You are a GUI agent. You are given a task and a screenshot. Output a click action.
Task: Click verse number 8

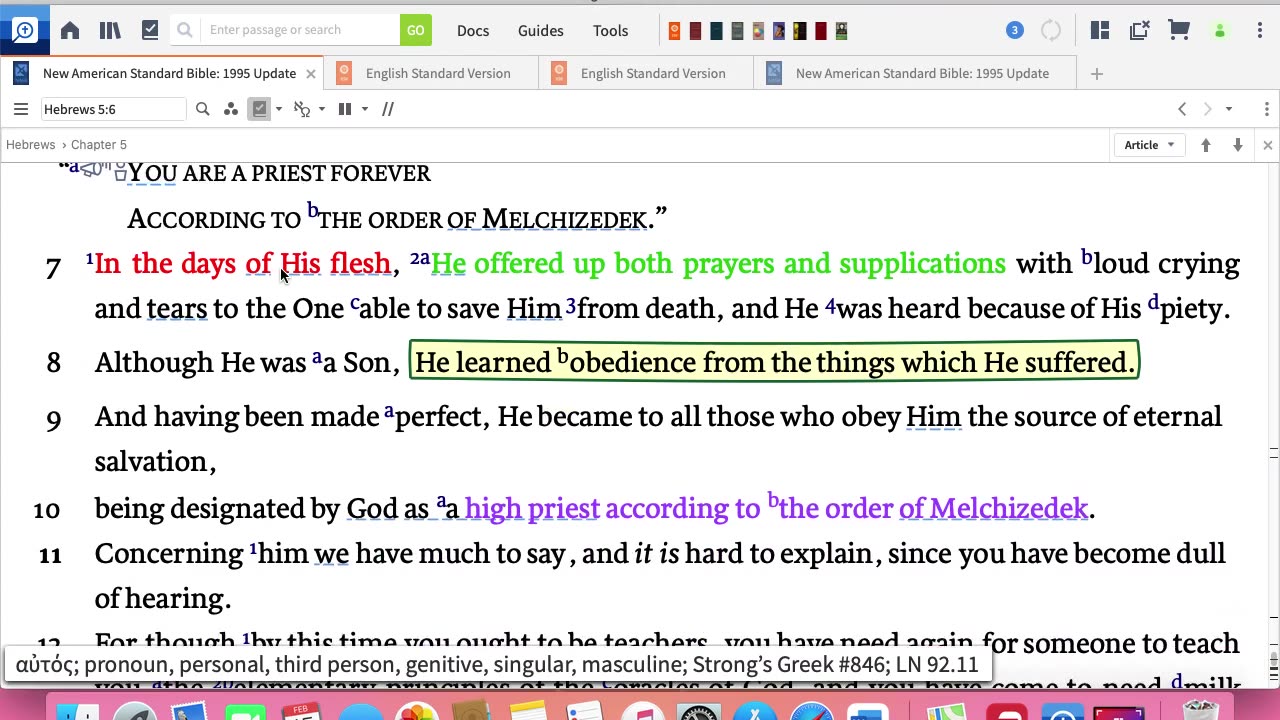coord(53,362)
